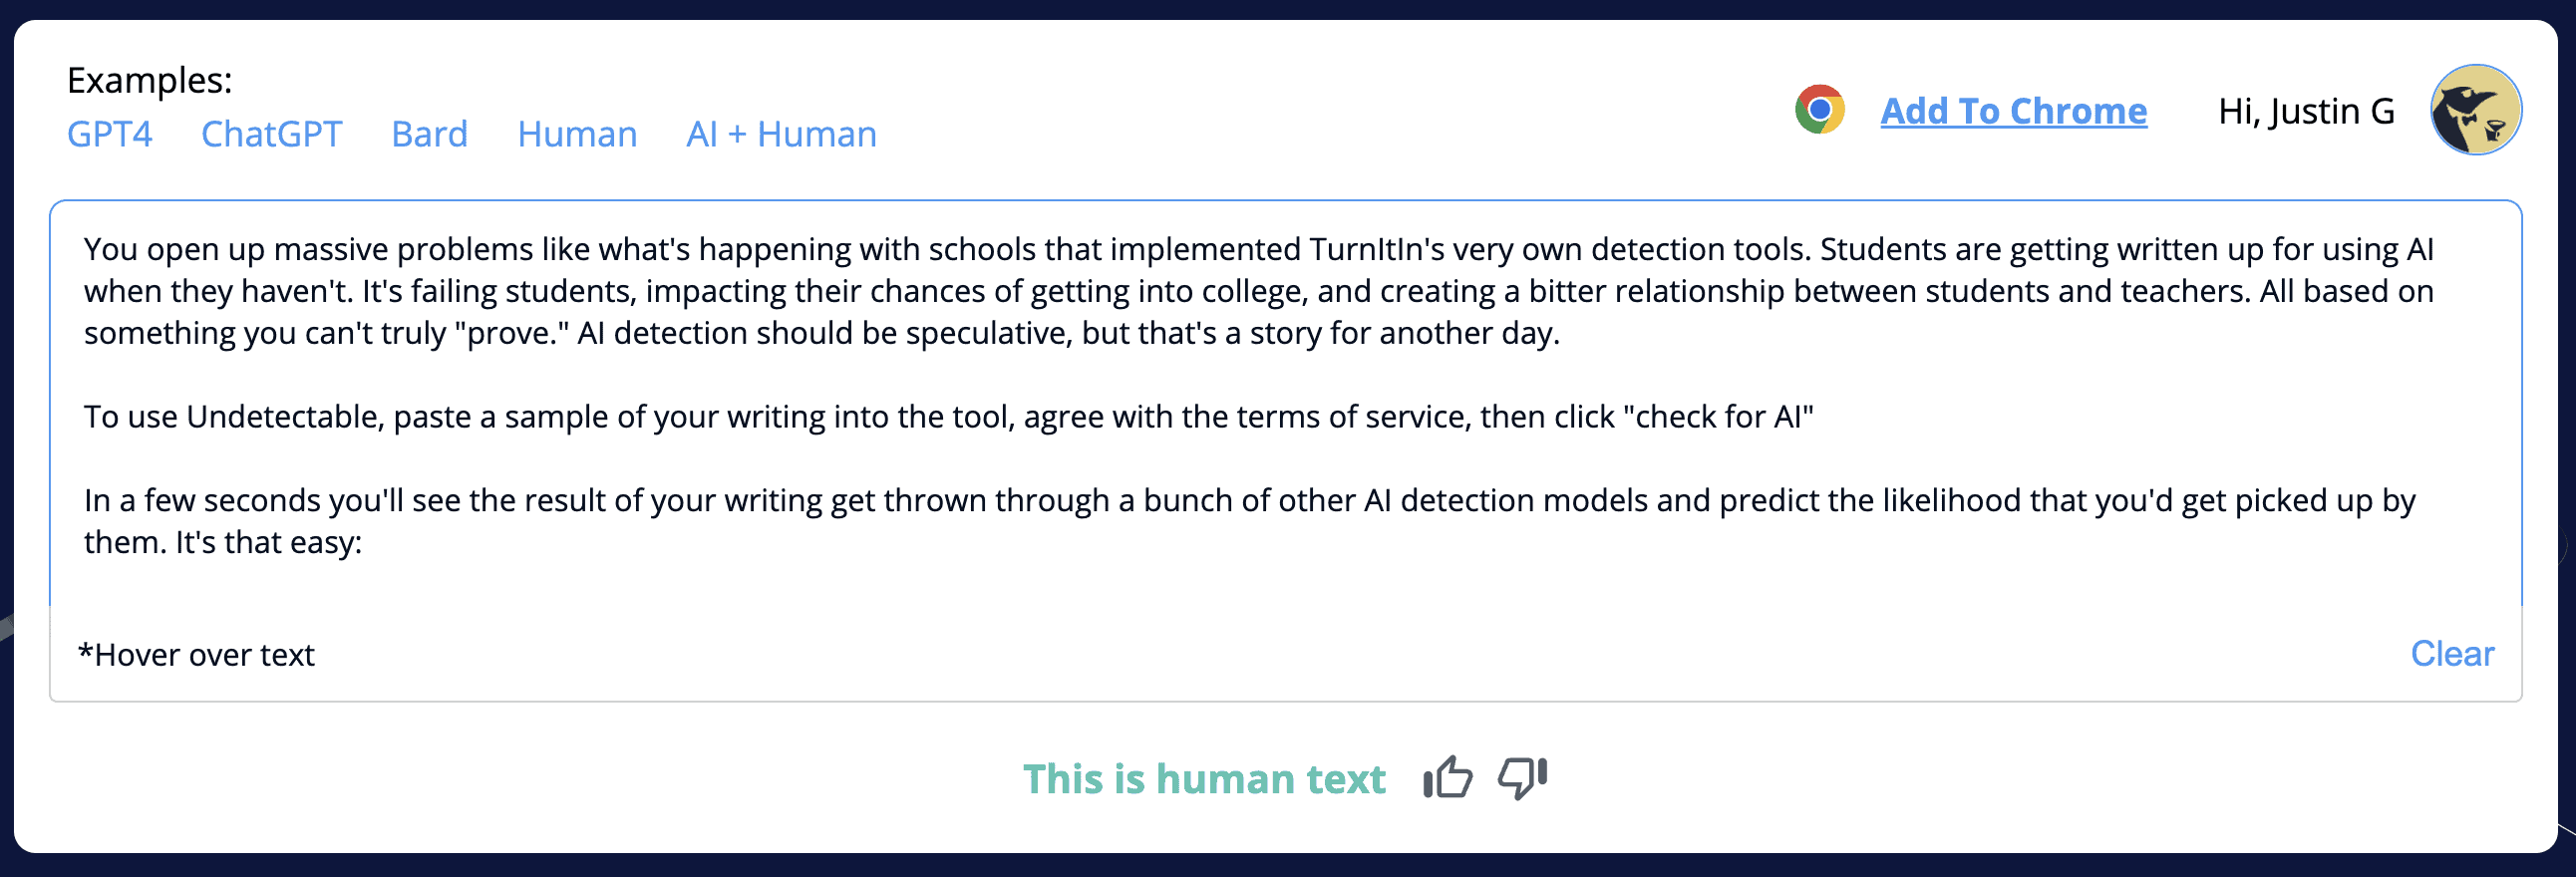Viewport: 2576px width, 877px height.
Task: Click the Chrome logo icon
Action: pos(1819,110)
